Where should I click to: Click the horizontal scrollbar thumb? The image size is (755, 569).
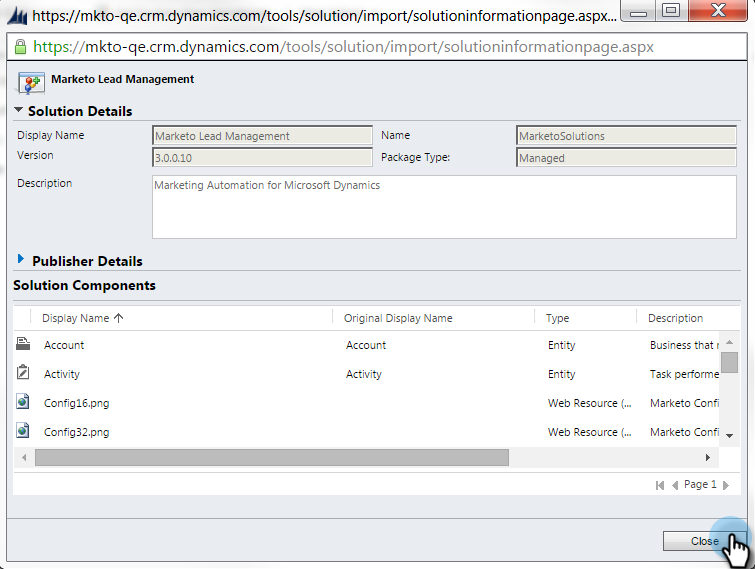pyautogui.click(x=272, y=457)
